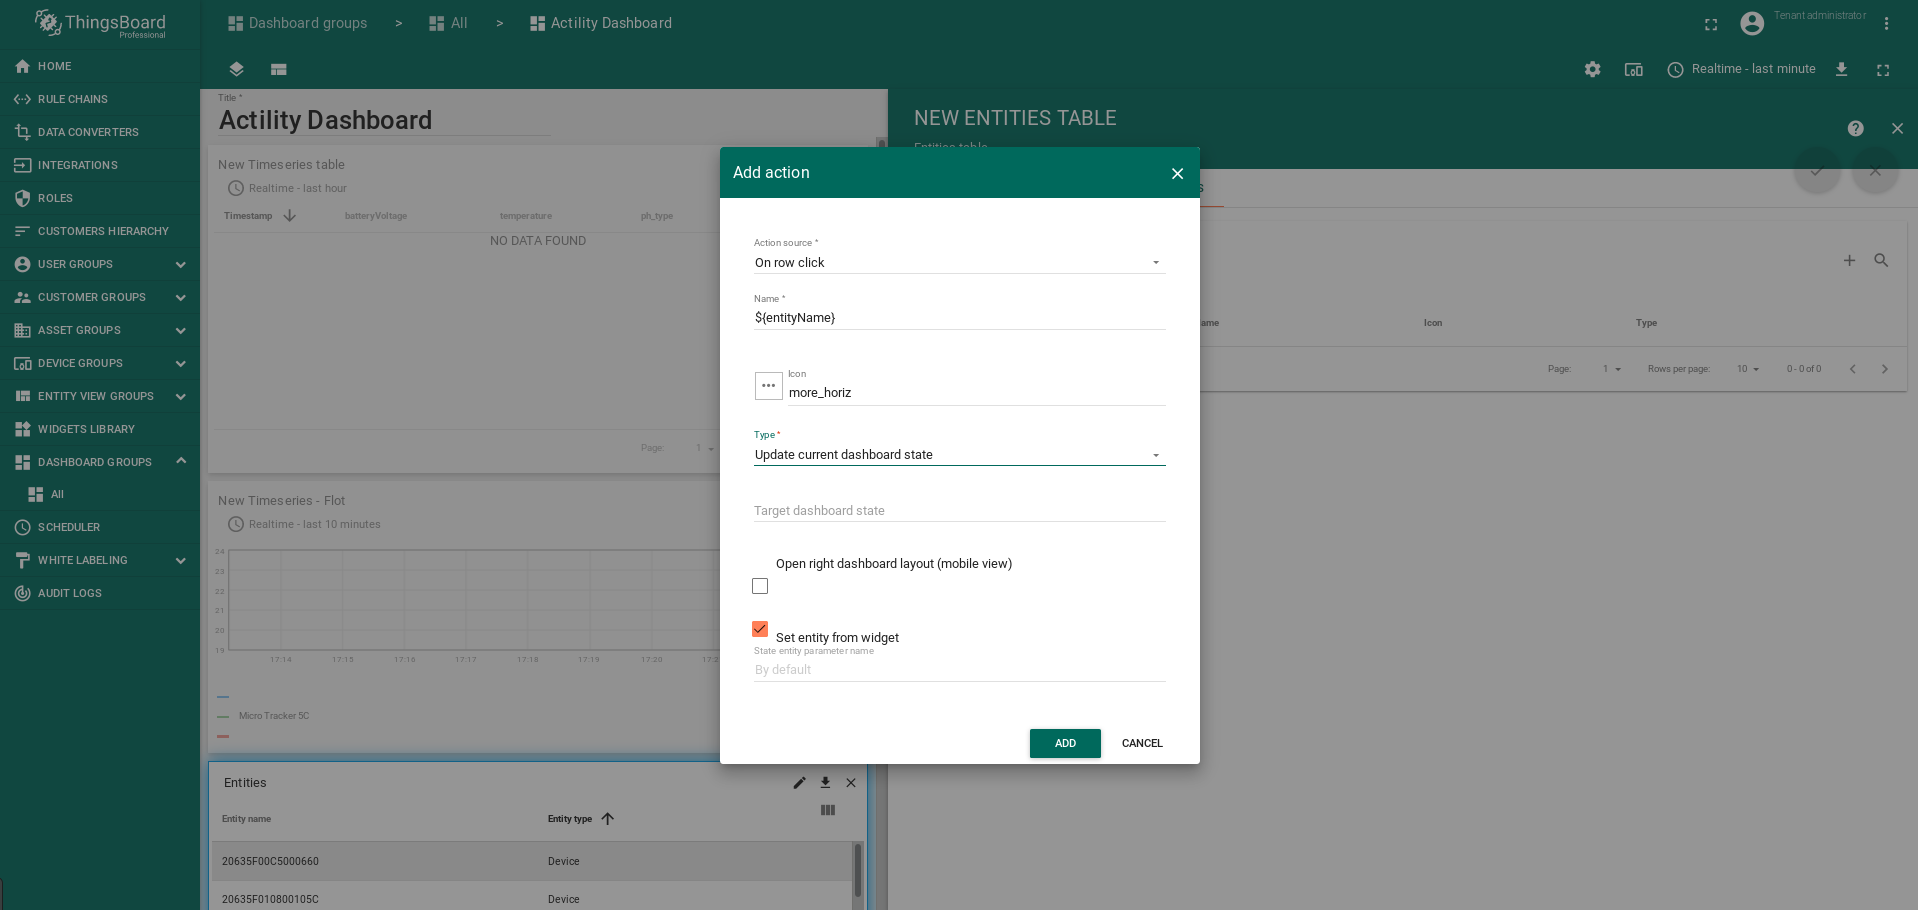Open Realtime - last minute time window
The height and width of the screenshot is (910, 1918).
(1741, 69)
